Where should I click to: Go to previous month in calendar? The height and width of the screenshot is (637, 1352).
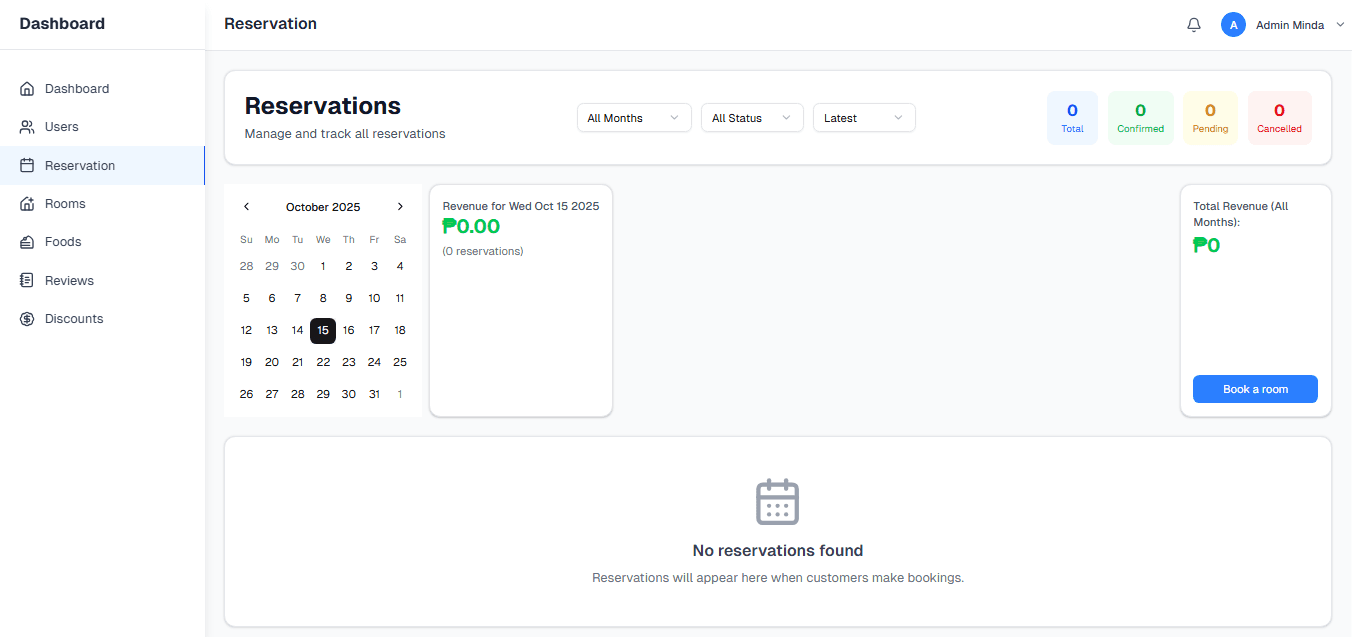tap(247, 207)
